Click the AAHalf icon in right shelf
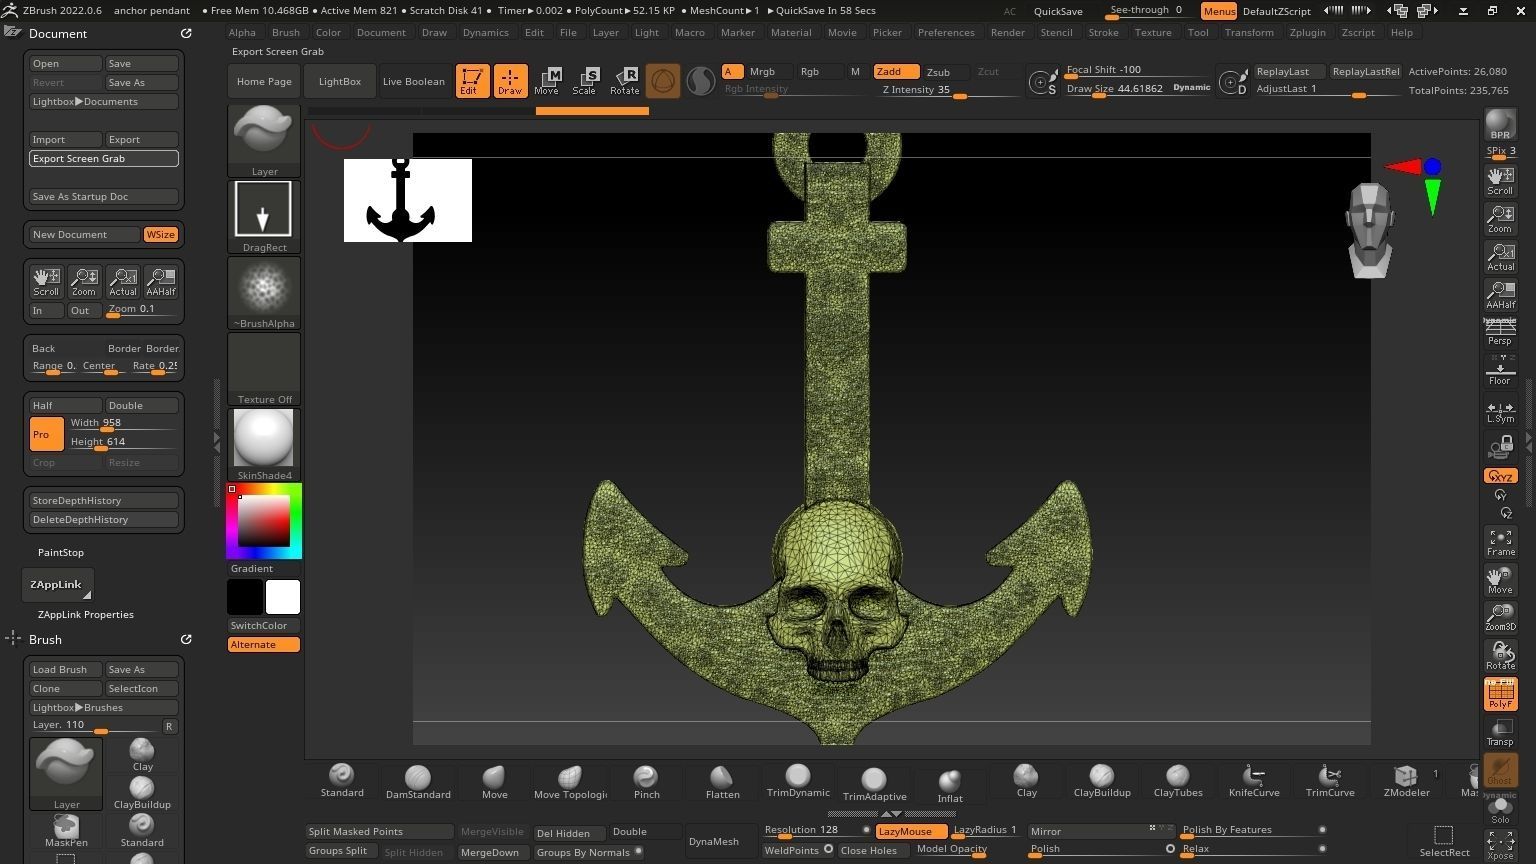 (1500, 294)
